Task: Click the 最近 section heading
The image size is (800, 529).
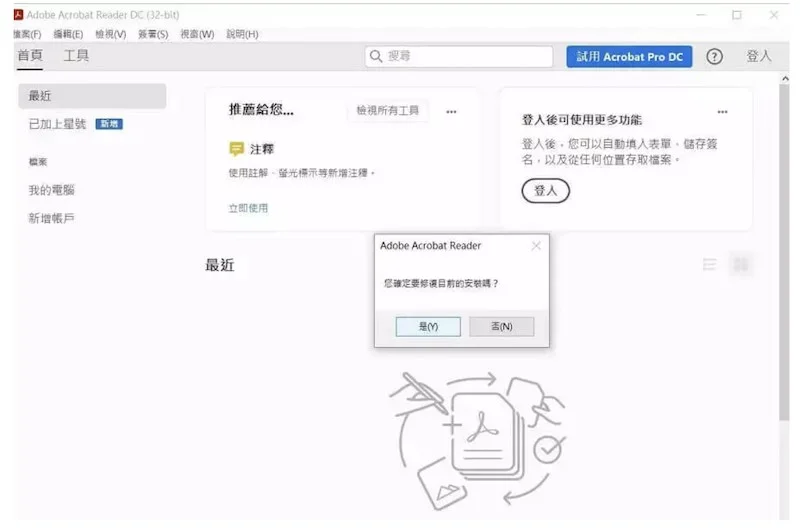Action: [220, 265]
